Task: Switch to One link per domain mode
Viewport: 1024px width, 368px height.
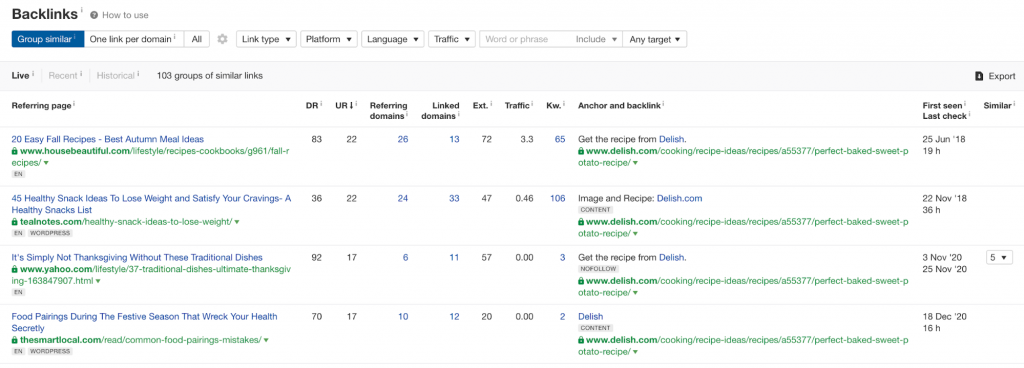Action: click(134, 39)
